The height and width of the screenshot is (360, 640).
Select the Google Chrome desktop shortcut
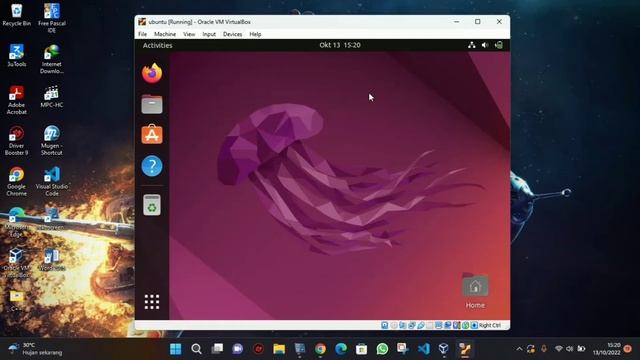[16, 182]
